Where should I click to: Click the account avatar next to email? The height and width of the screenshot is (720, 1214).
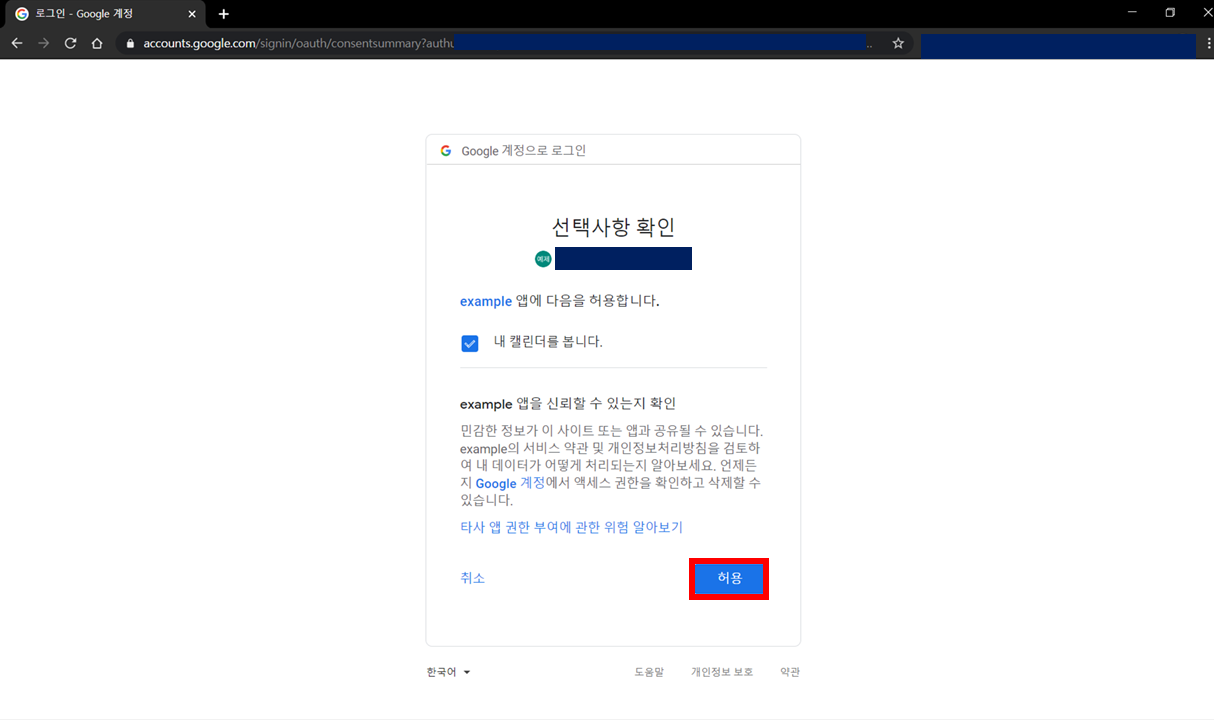(543, 259)
